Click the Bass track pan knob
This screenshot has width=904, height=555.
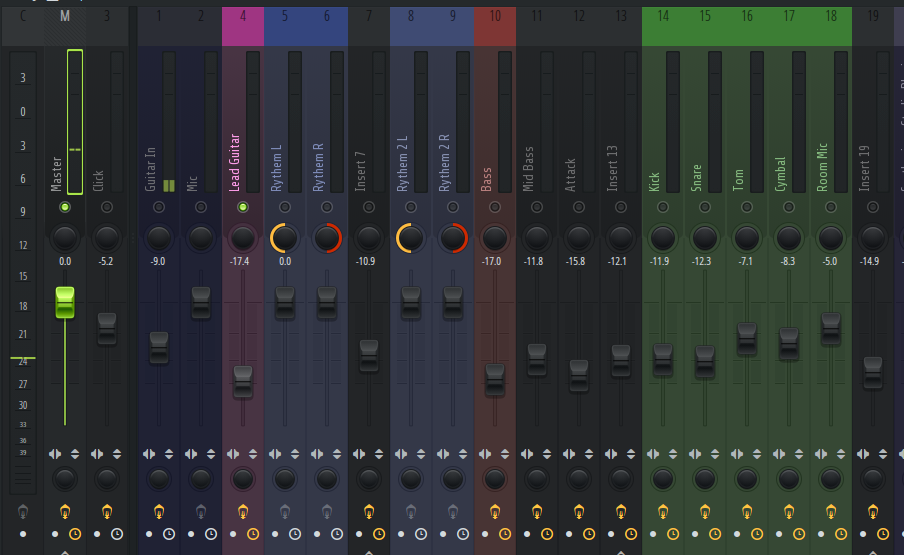pyautogui.click(x=494, y=238)
